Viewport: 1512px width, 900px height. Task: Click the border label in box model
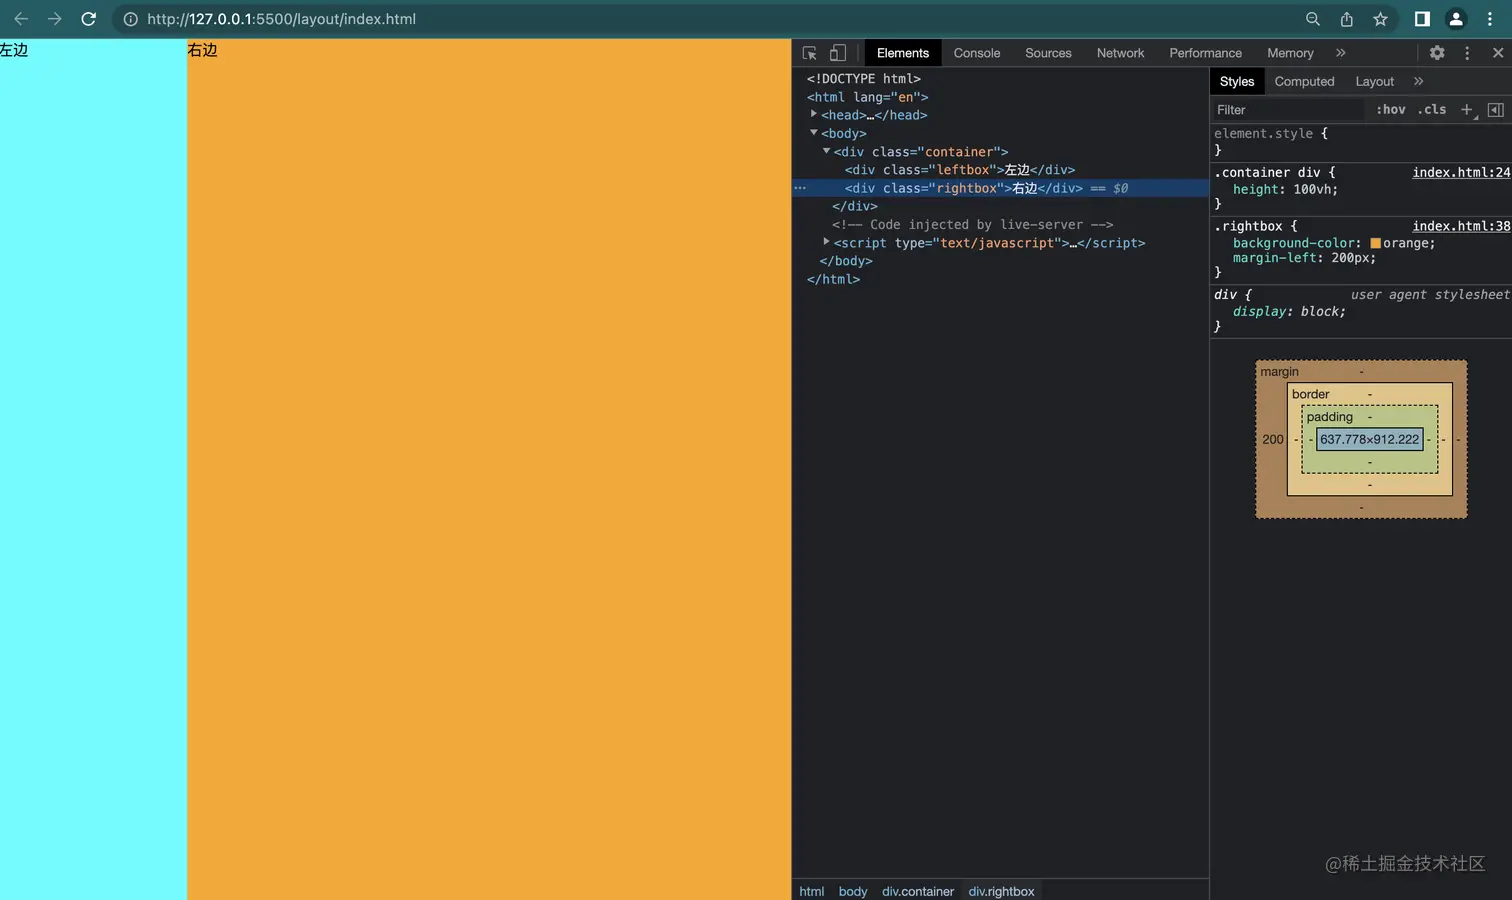1310,394
